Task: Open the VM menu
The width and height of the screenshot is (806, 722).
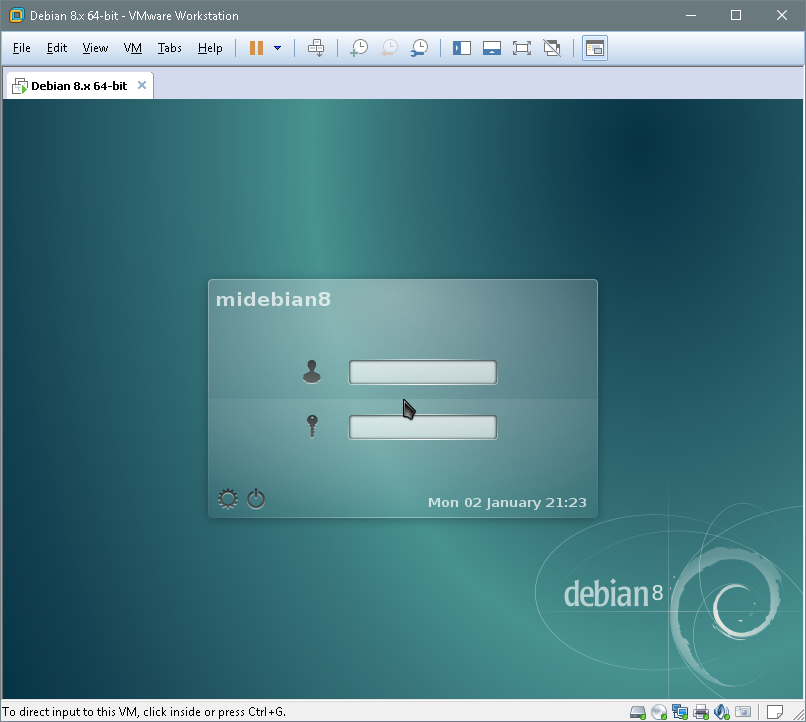Action: [132, 47]
